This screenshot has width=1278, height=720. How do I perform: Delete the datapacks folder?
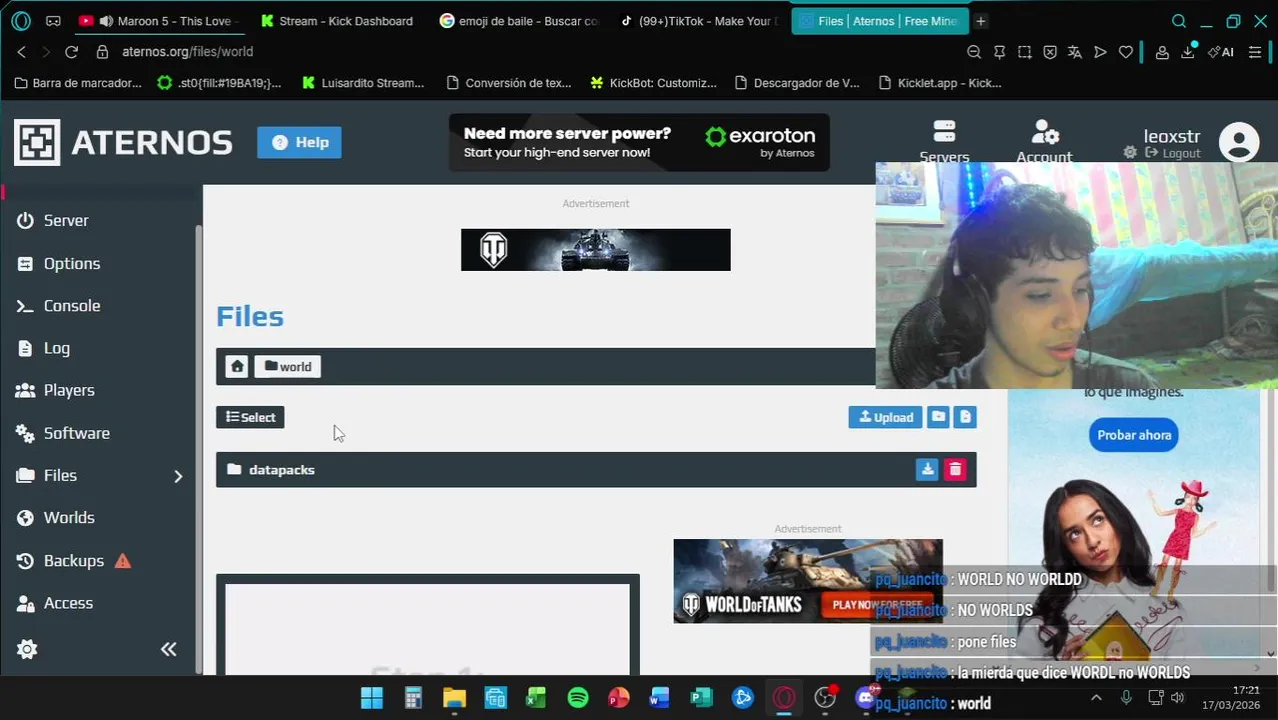pos(955,469)
